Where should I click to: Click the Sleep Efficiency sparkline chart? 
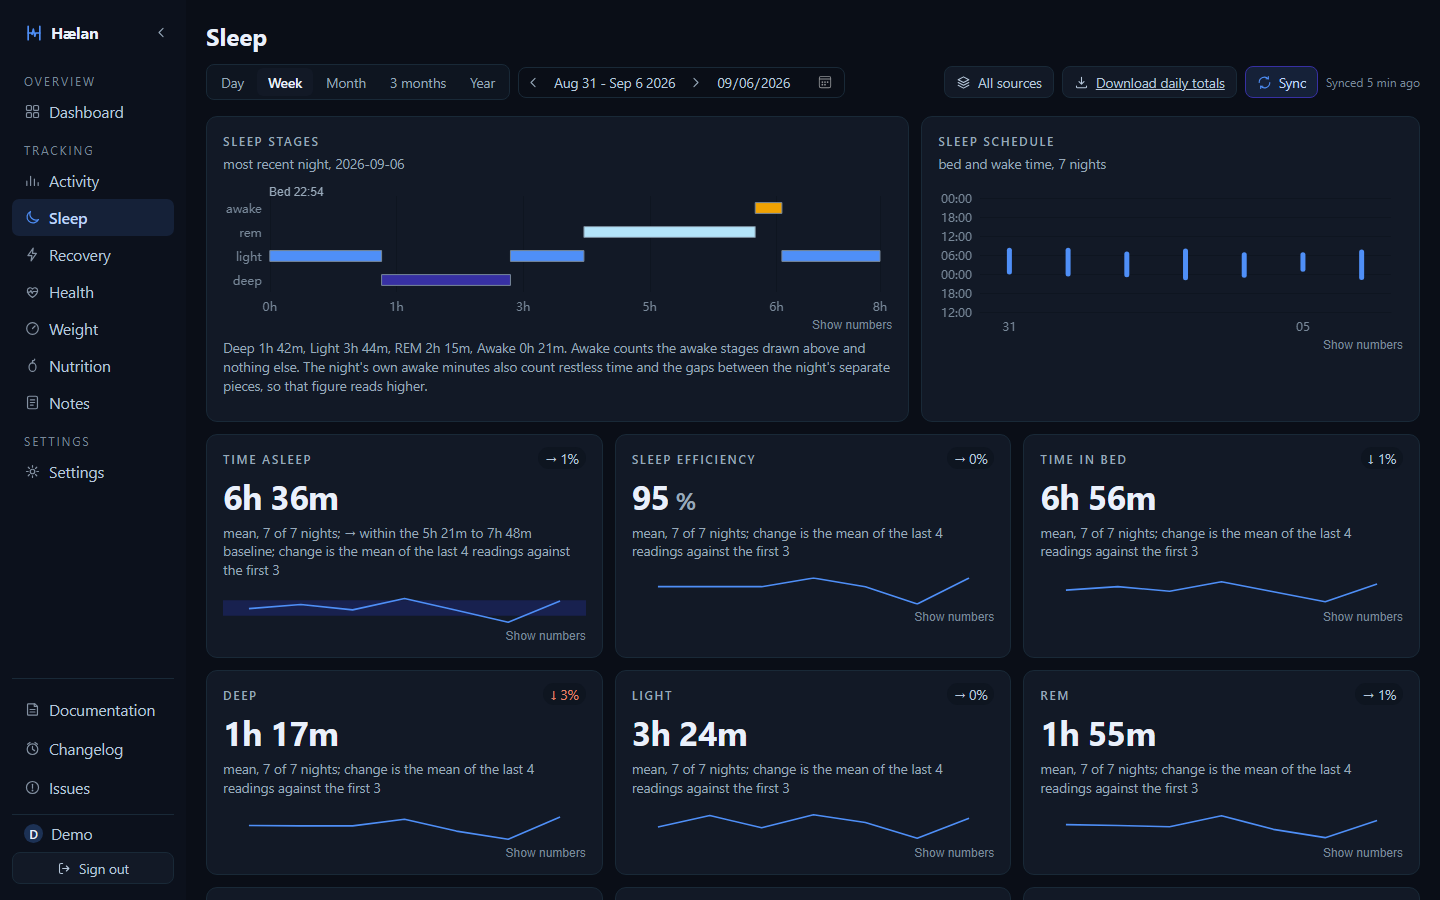pos(813,590)
